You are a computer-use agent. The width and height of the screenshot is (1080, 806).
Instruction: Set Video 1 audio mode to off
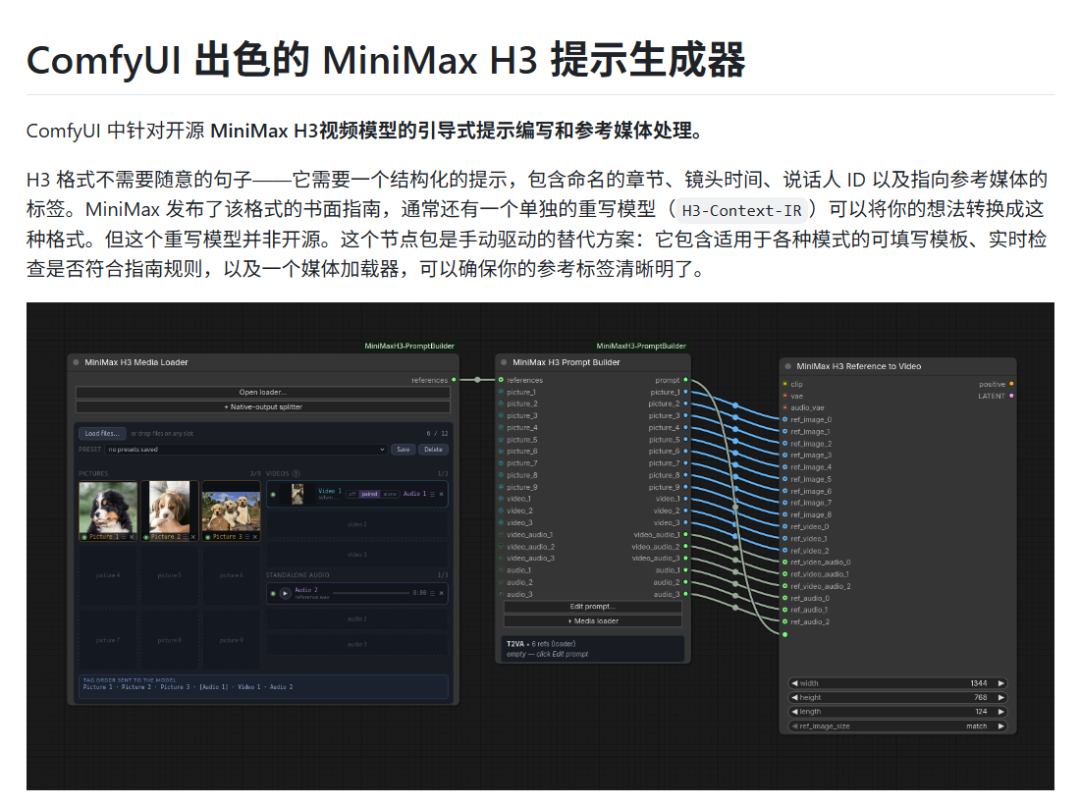click(352, 494)
